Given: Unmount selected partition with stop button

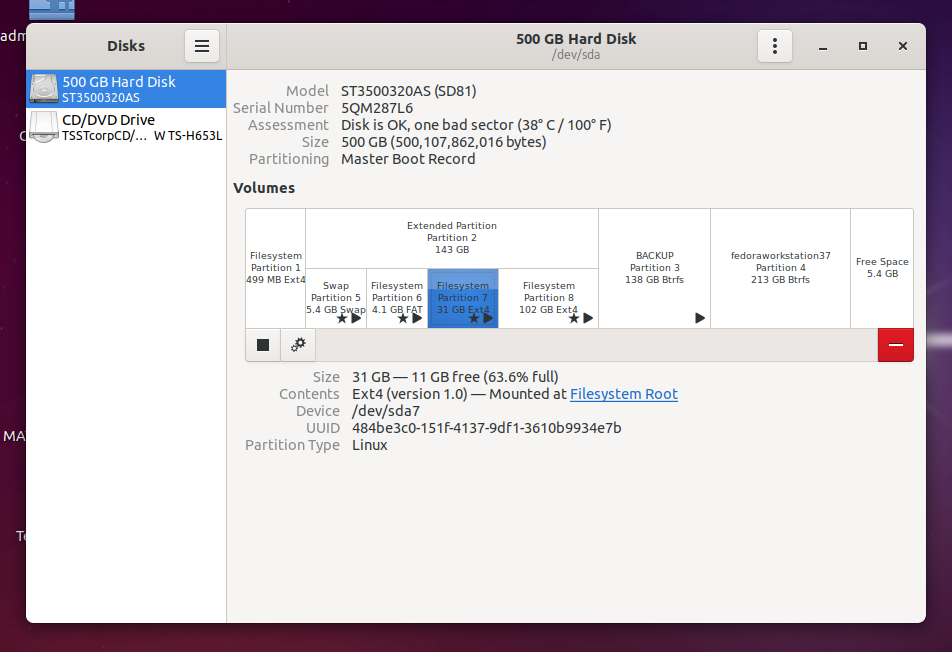Looking at the screenshot, I should coord(263,345).
